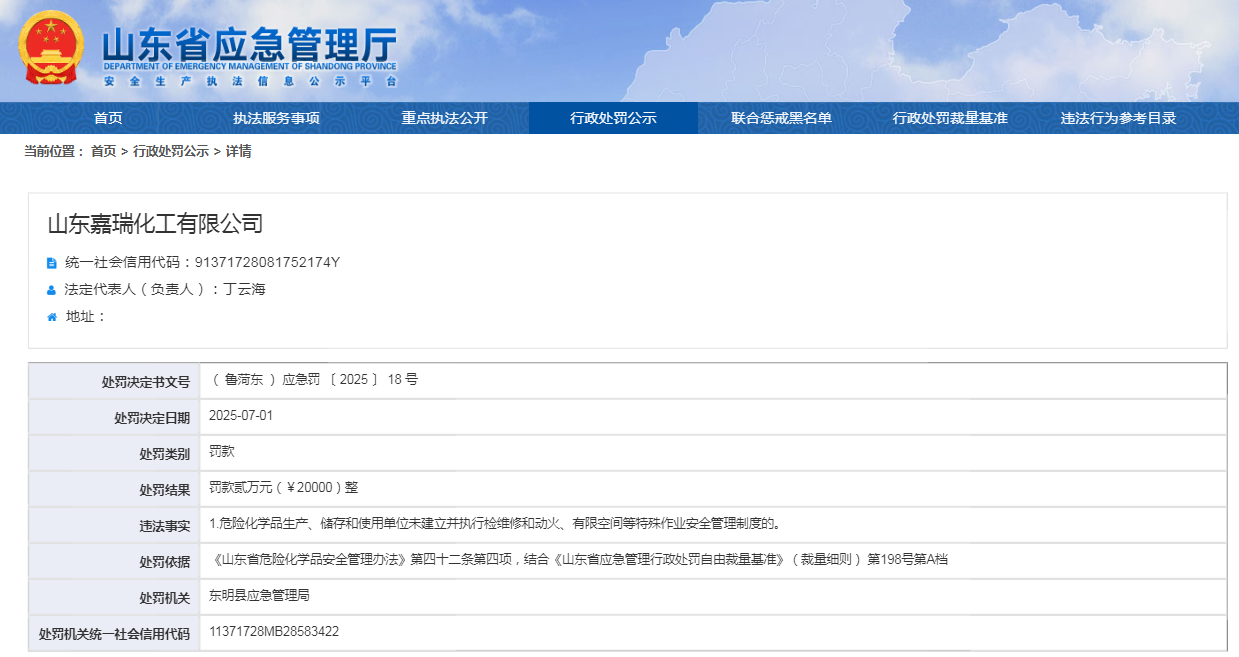Viewport: 1239px width, 657px height.
Task: Click the authority code 11371728MB28583422
Action: 274,632
